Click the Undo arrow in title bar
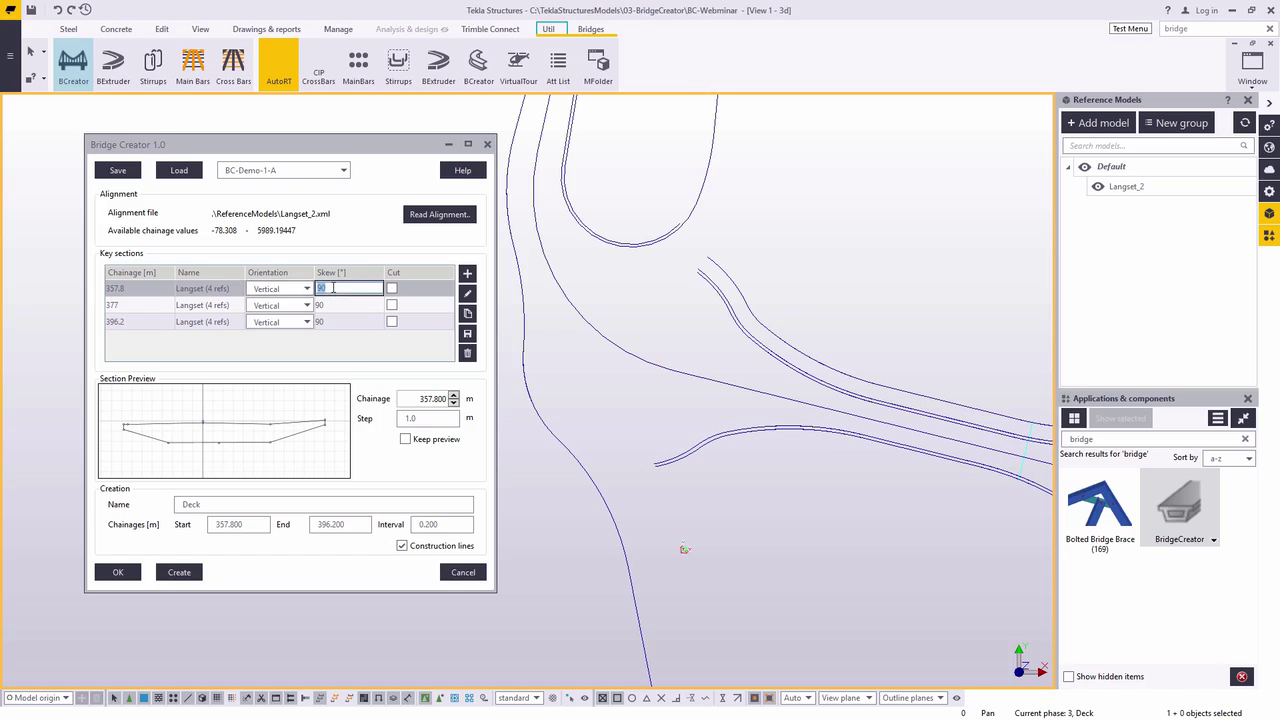This screenshot has height=720, width=1280. point(57,10)
